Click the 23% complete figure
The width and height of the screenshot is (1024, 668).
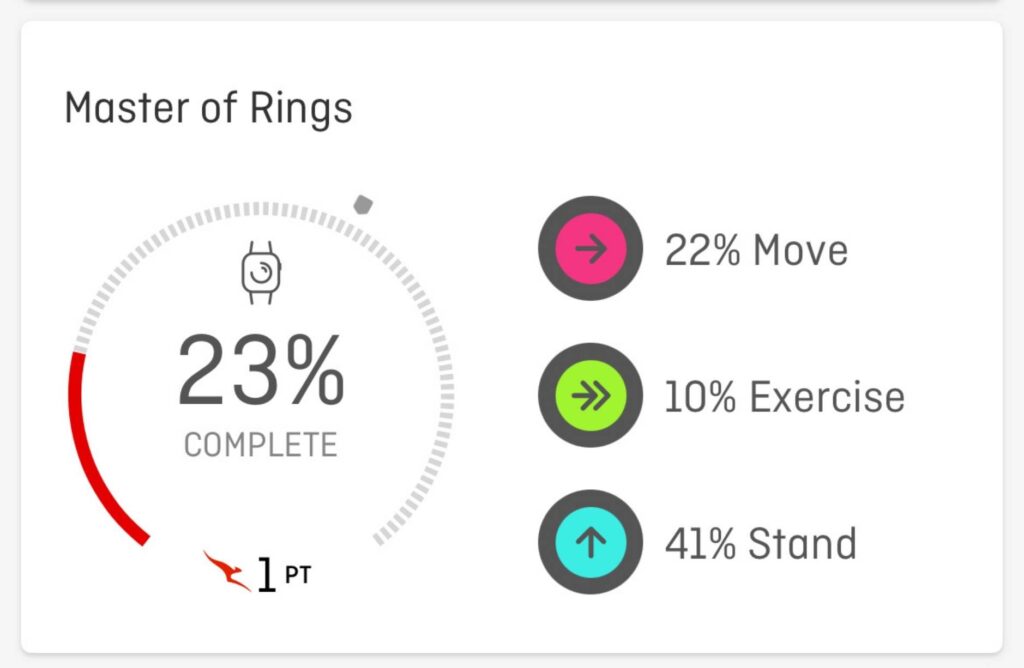pos(261,370)
